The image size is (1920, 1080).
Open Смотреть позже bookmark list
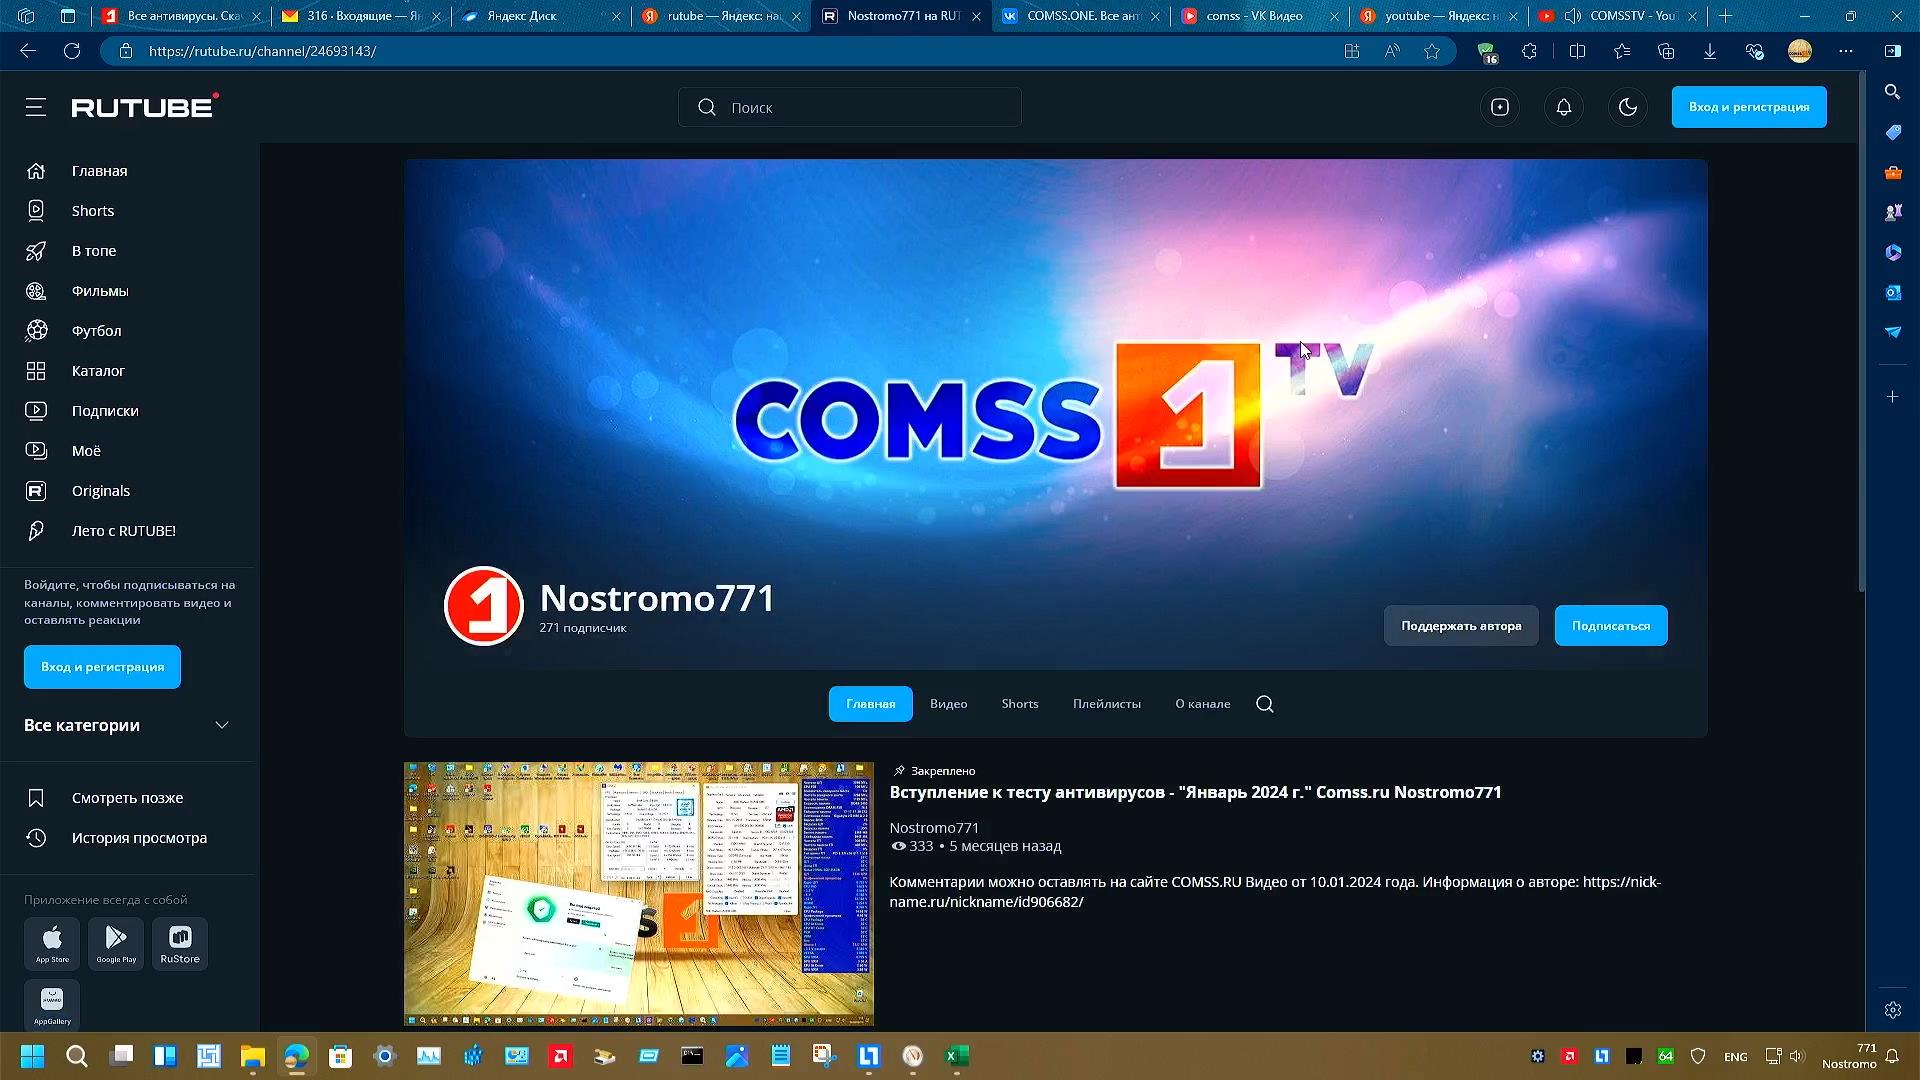[x=127, y=798]
